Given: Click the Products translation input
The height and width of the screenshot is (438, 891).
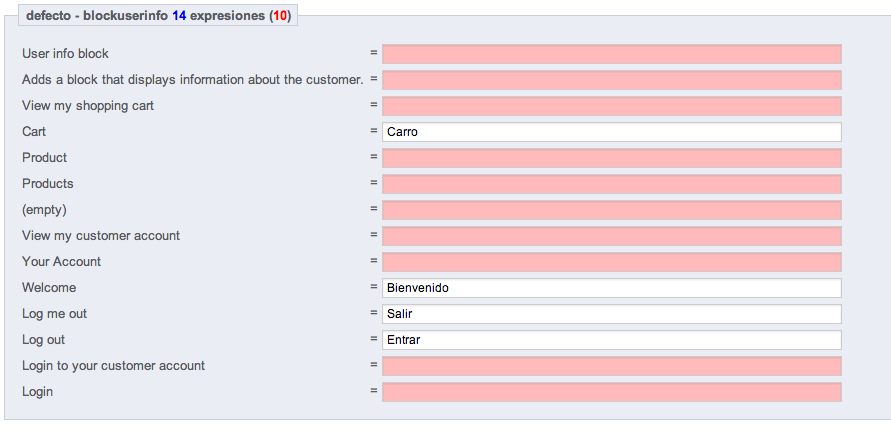Looking at the screenshot, I should point(611,184).
